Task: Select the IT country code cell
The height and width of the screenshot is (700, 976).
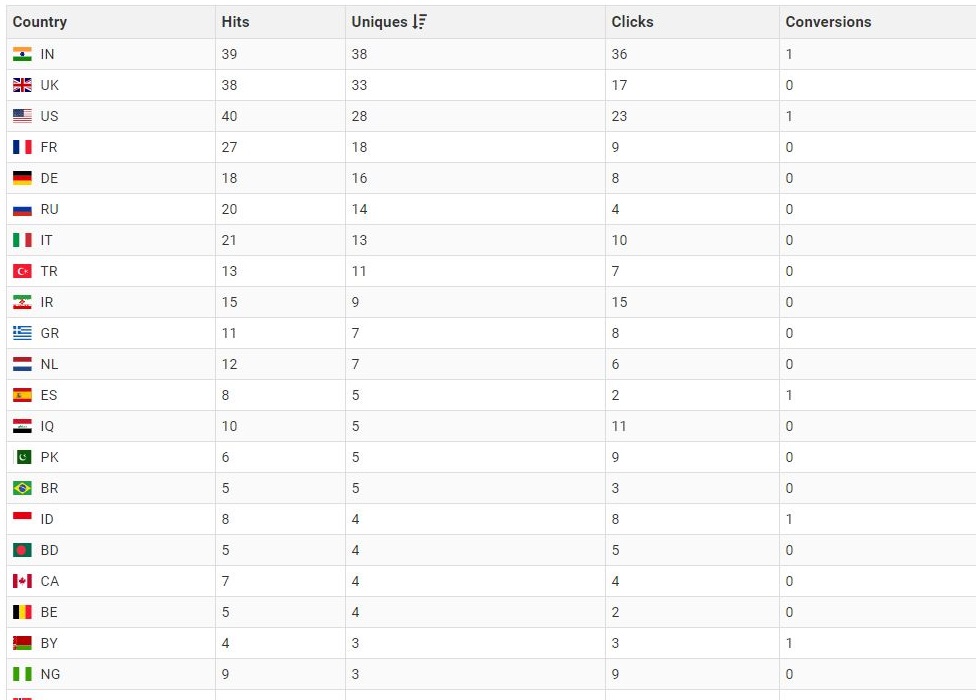Action: (x=47, y=240)
